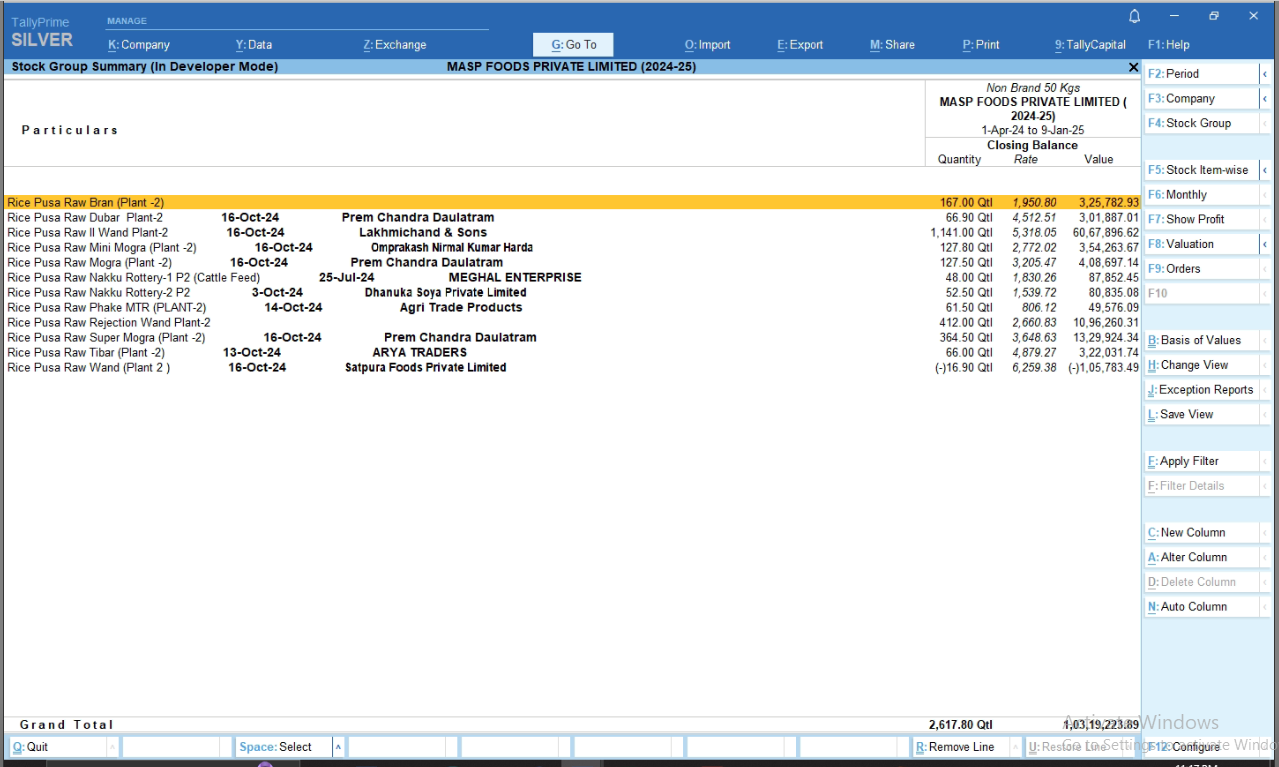Open the Z: Exchange menu
Viewport: 1279px width, 767px height.
(395, 45)
